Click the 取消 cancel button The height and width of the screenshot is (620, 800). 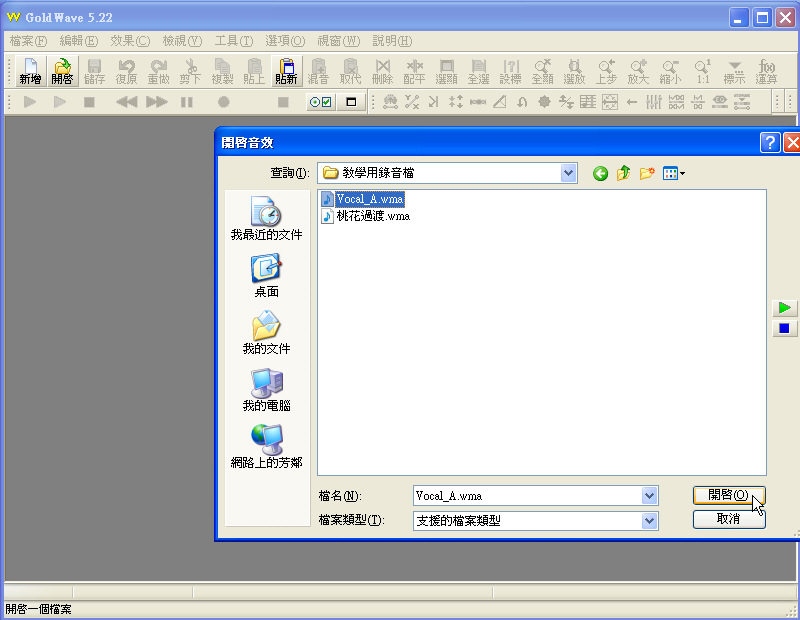click(729, 519)
